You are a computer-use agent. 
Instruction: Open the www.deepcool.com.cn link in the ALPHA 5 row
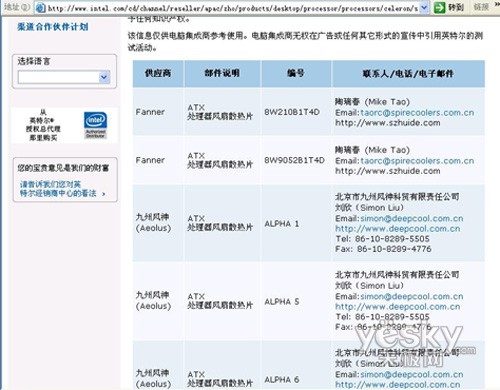tap(398, 307)
